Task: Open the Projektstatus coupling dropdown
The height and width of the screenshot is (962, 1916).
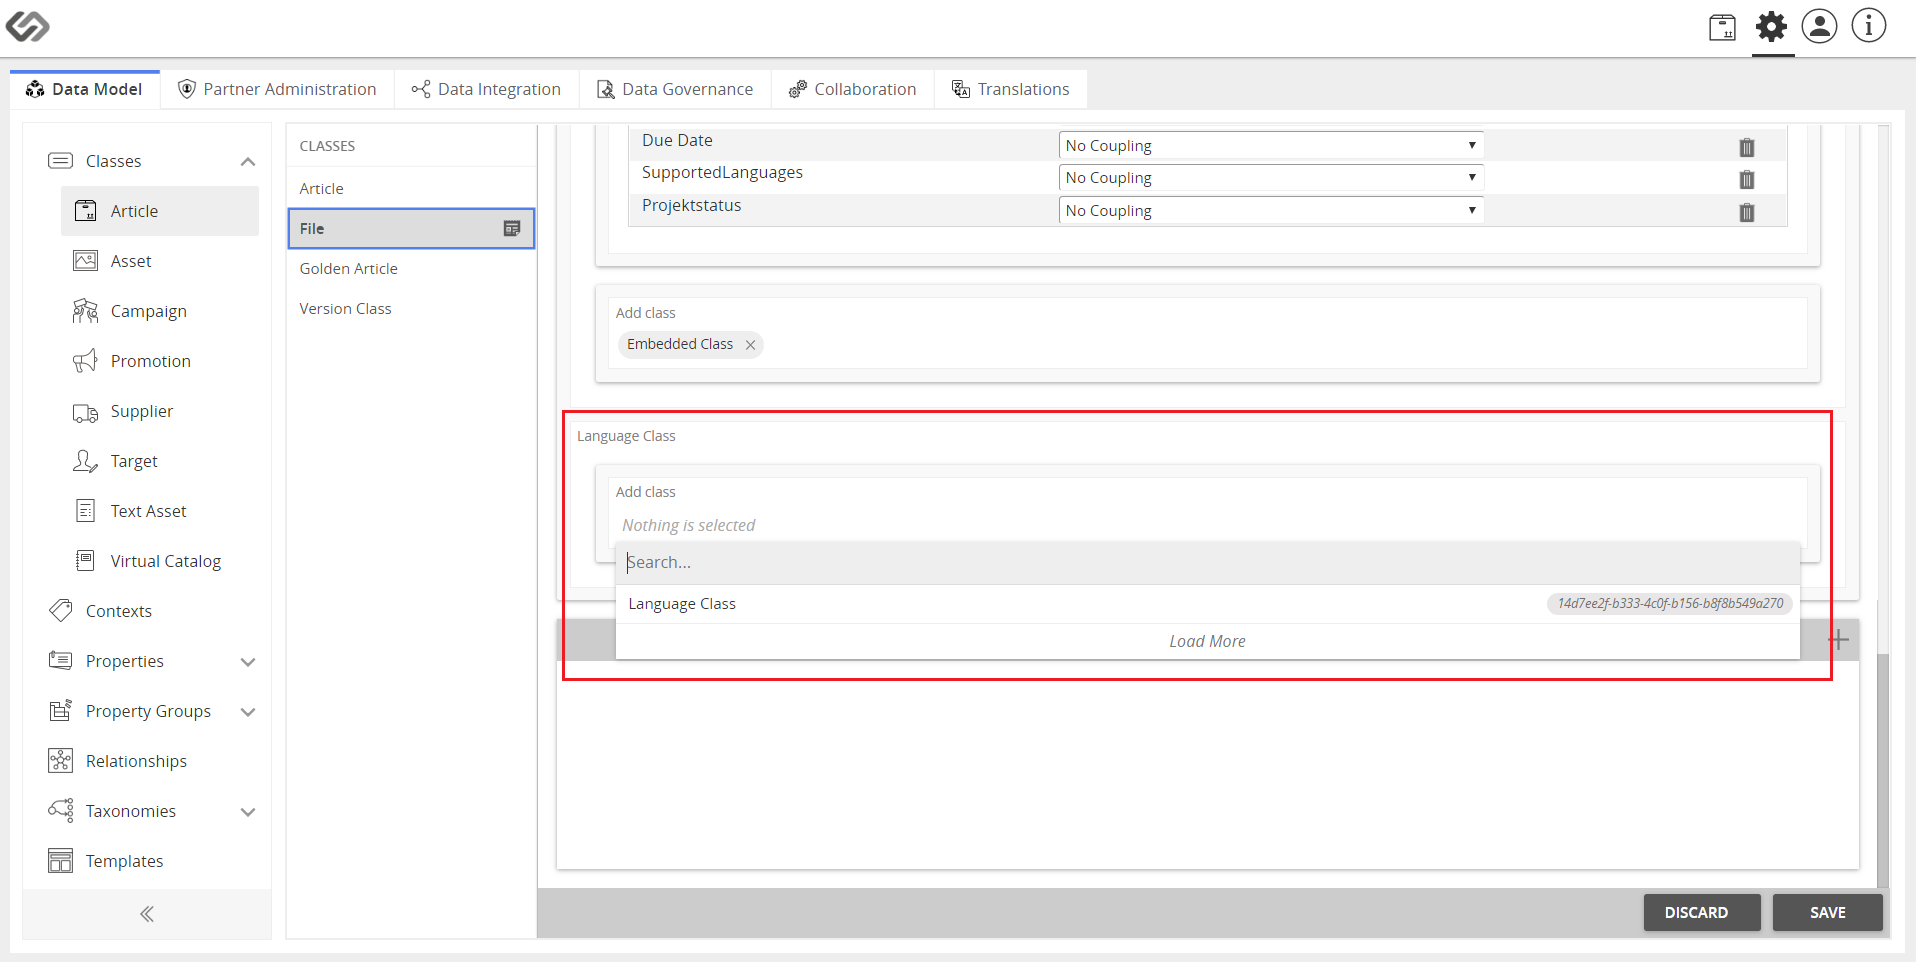Action: (1271, 210)
